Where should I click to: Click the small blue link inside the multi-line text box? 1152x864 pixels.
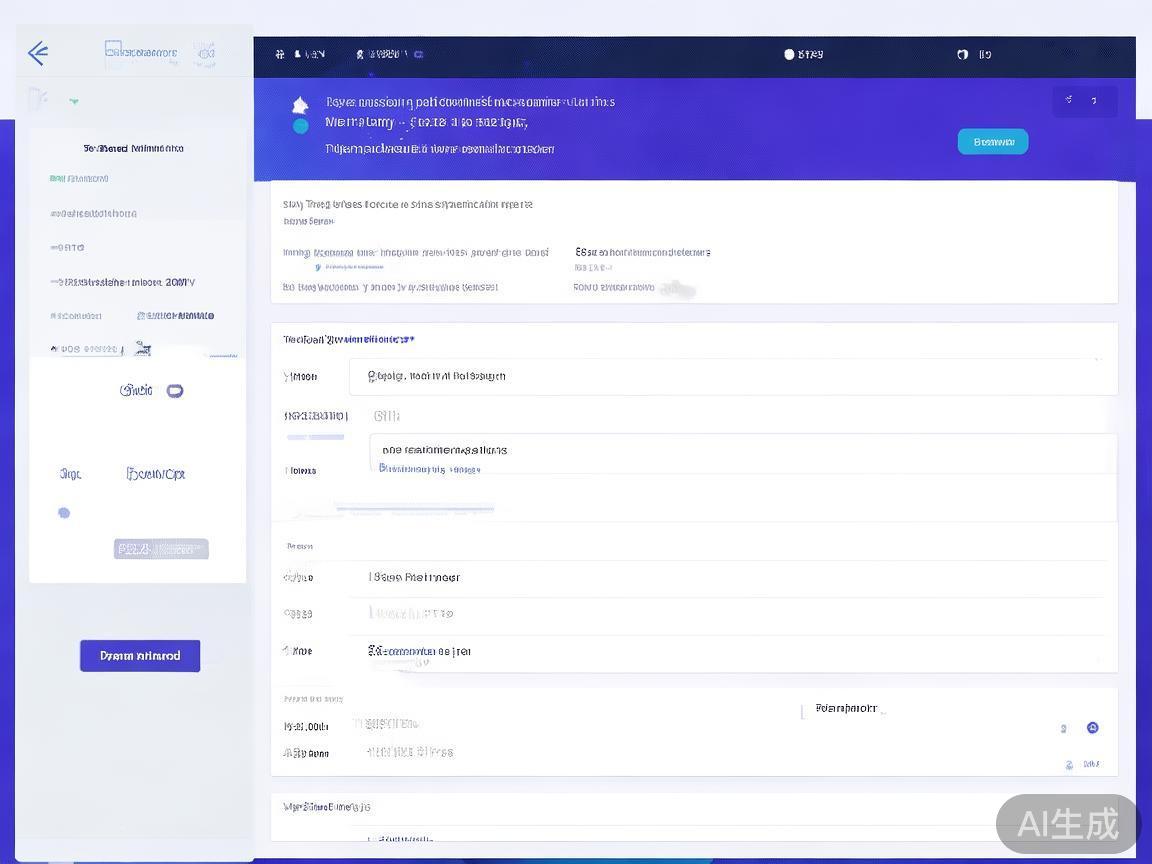coord(429,469)
